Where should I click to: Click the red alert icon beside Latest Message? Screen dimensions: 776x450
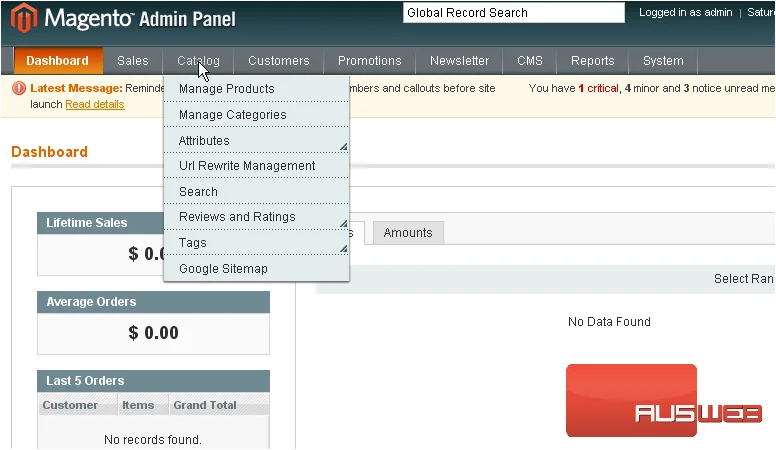[19, 88]
